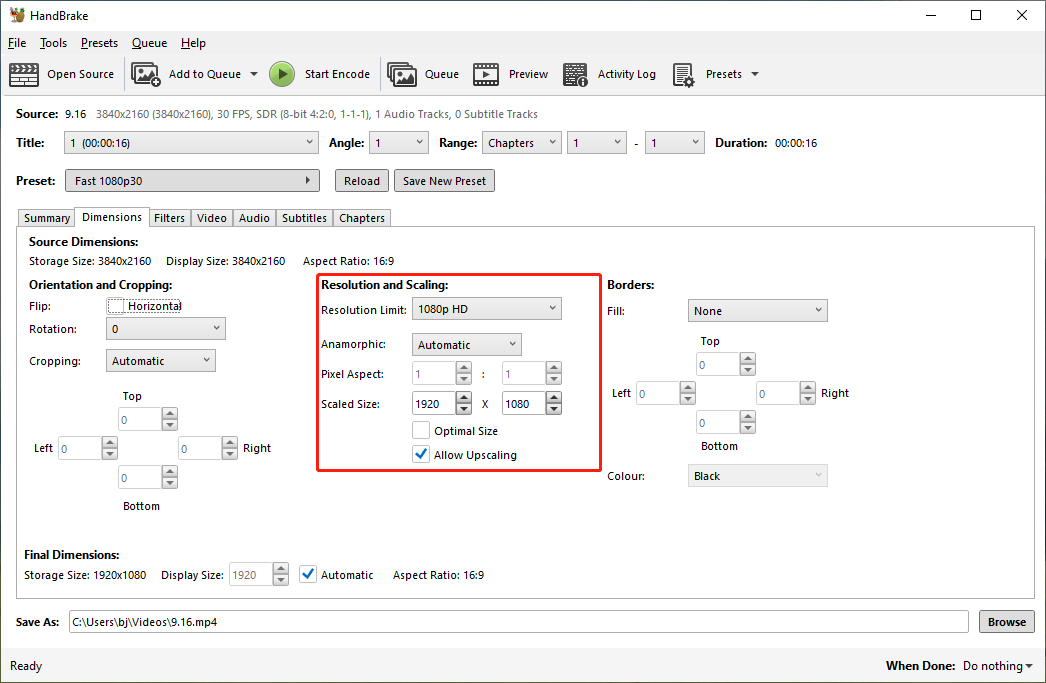Click the Start Encode label

[337, 74]
